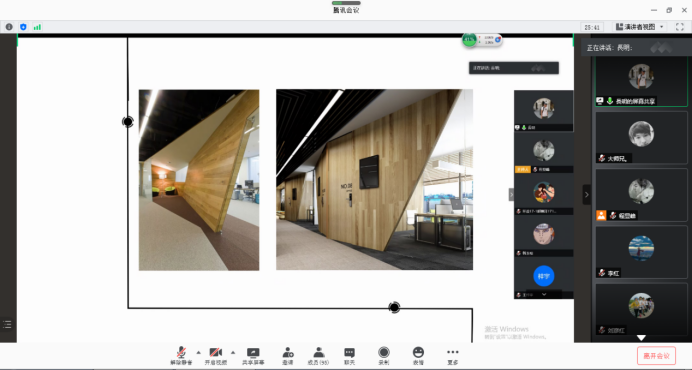Enter full screen mode icon
Screen dimensions: 692x370
(680, 27)
